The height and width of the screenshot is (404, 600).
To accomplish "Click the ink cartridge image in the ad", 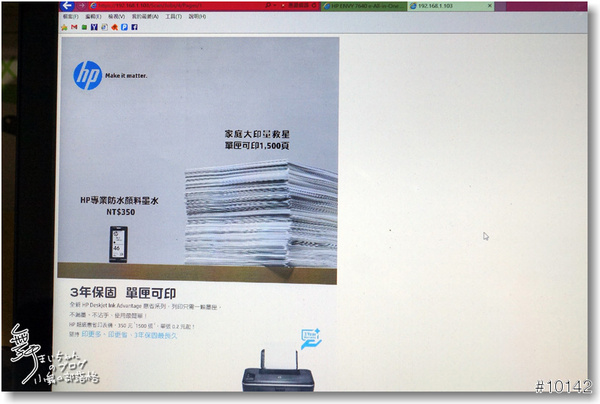I will tap(118, 244).
